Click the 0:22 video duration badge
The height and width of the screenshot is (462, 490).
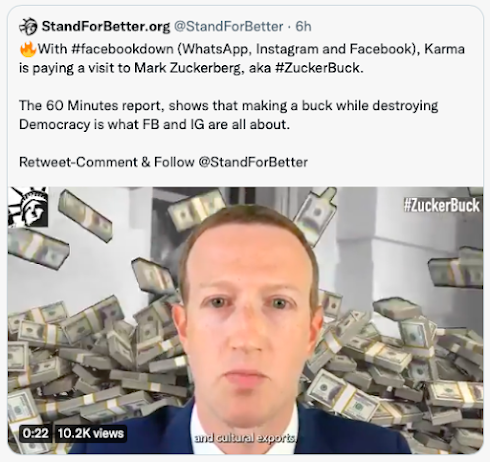(x=36, y=433)
